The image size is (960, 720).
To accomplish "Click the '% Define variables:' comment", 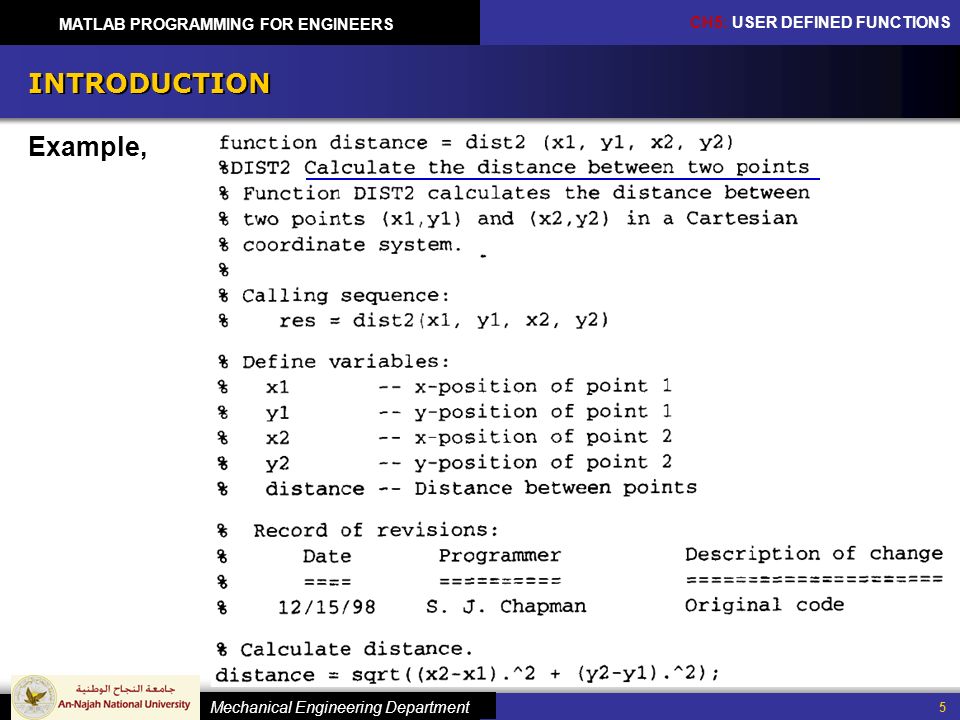I will [x=334, y=362].
